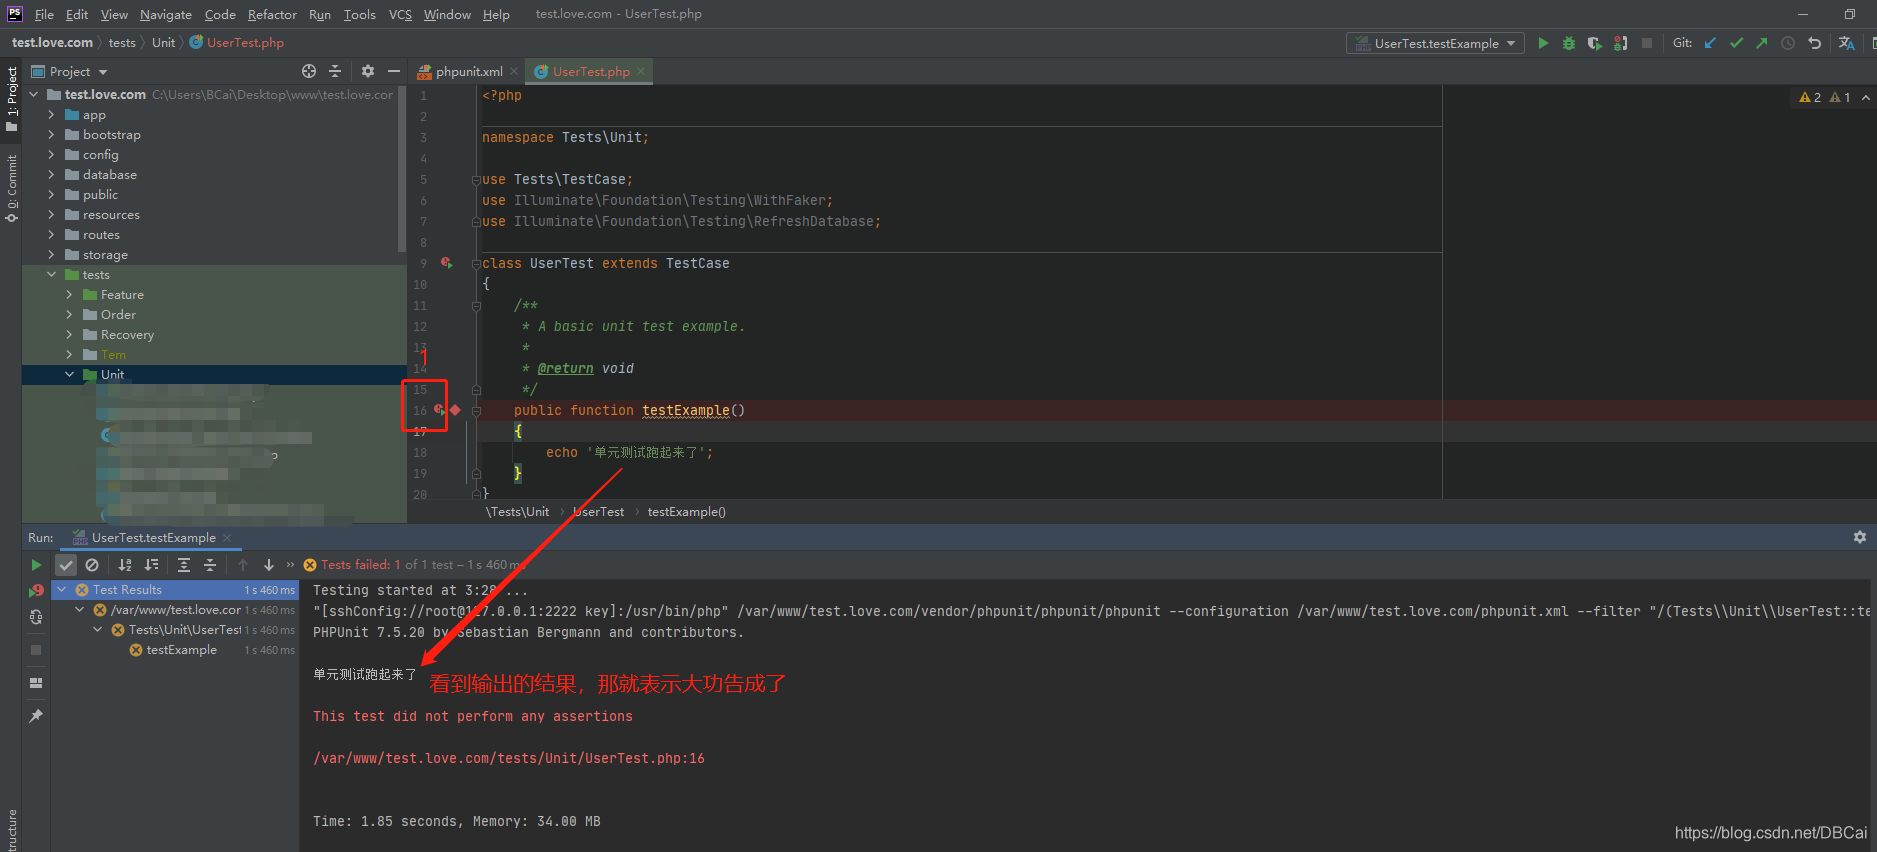
Task: Select UserTest.php editor tab
Action: [590, 71]
